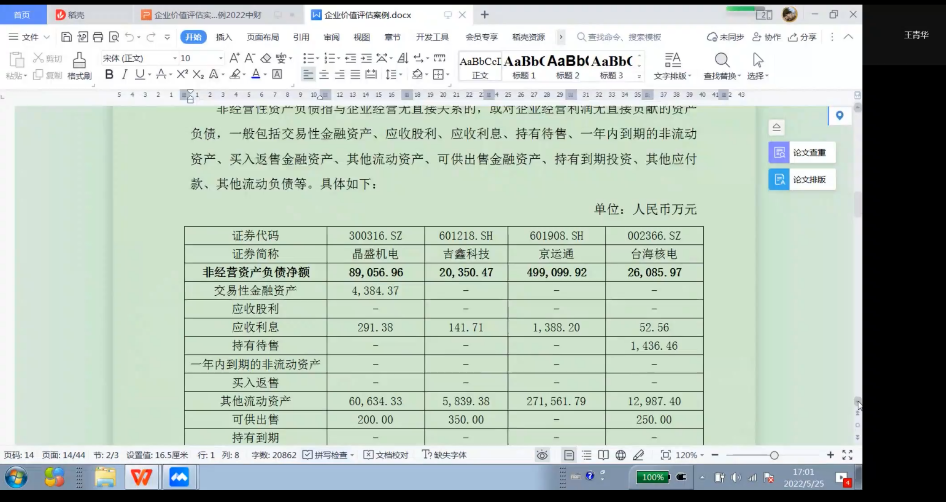Screen dimensions: 946x502
Task: Click the 分享 share button
Action: (x=802, y=37)
